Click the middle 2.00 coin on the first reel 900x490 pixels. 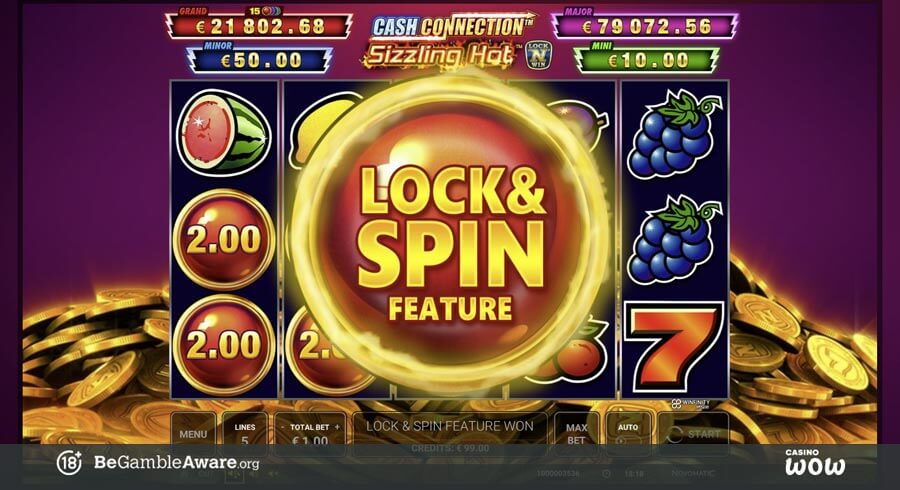[x=224, y=239]
